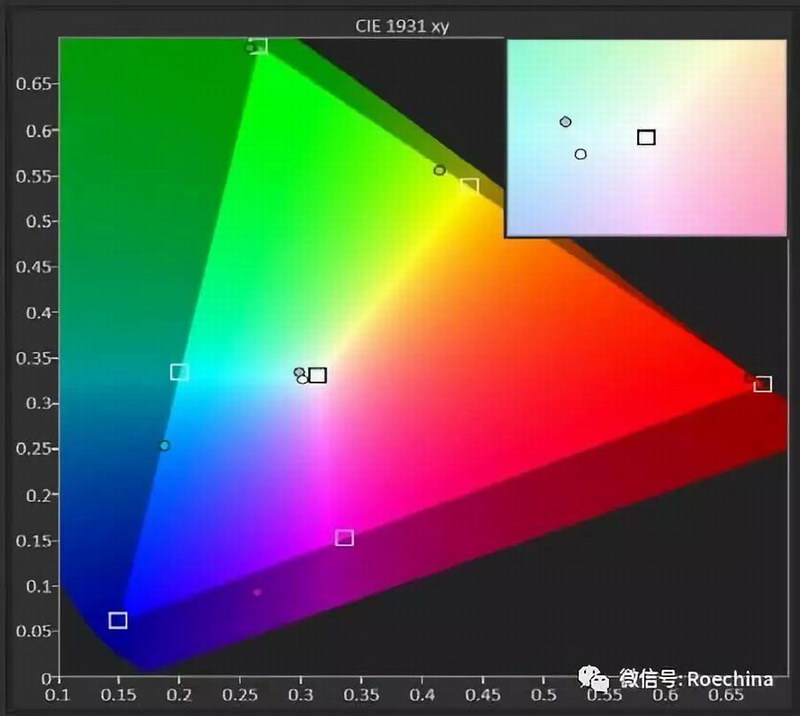The width and height of the screenshot is (800, 716).
Task: Select the magenta secondary target square
Action: [345, 538]
